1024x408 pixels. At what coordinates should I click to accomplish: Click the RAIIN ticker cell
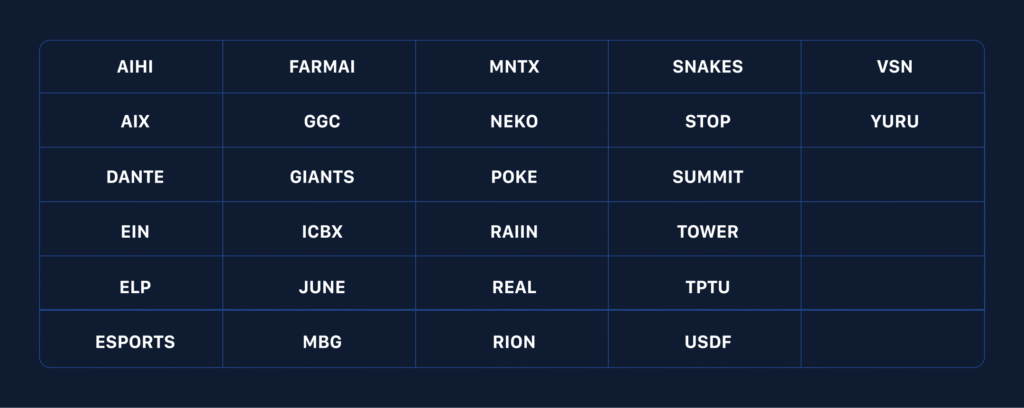pos(514,232)
